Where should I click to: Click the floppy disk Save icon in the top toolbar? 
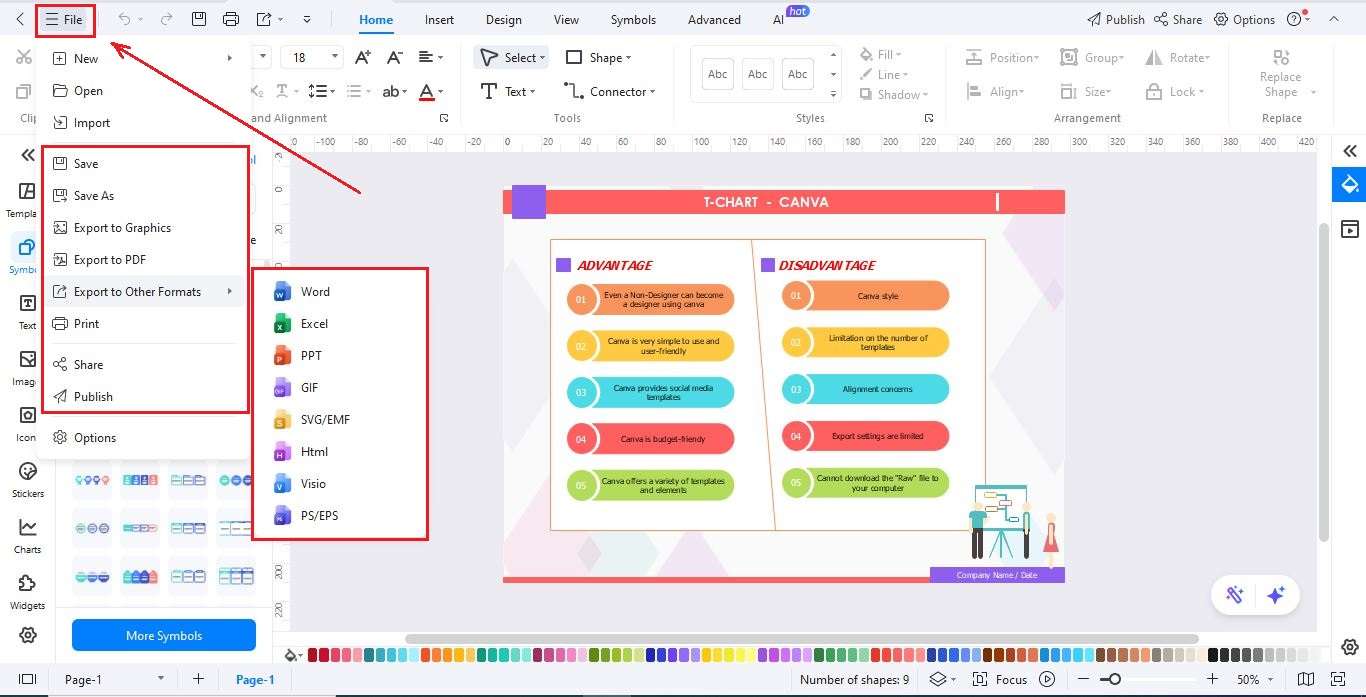[199, 19]
